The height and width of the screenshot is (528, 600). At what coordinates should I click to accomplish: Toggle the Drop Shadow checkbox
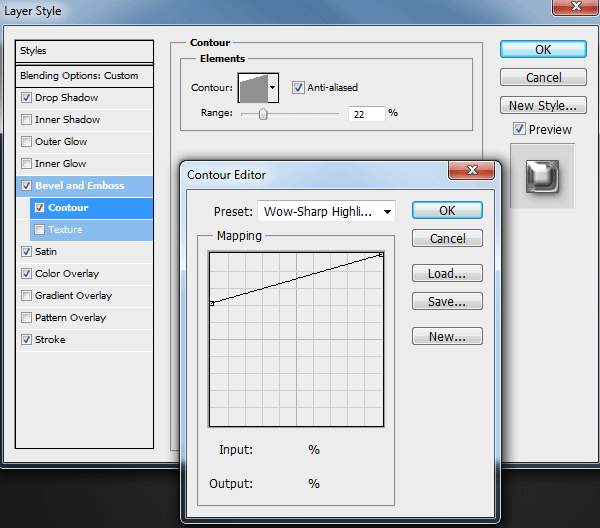(x=26, y=98)
